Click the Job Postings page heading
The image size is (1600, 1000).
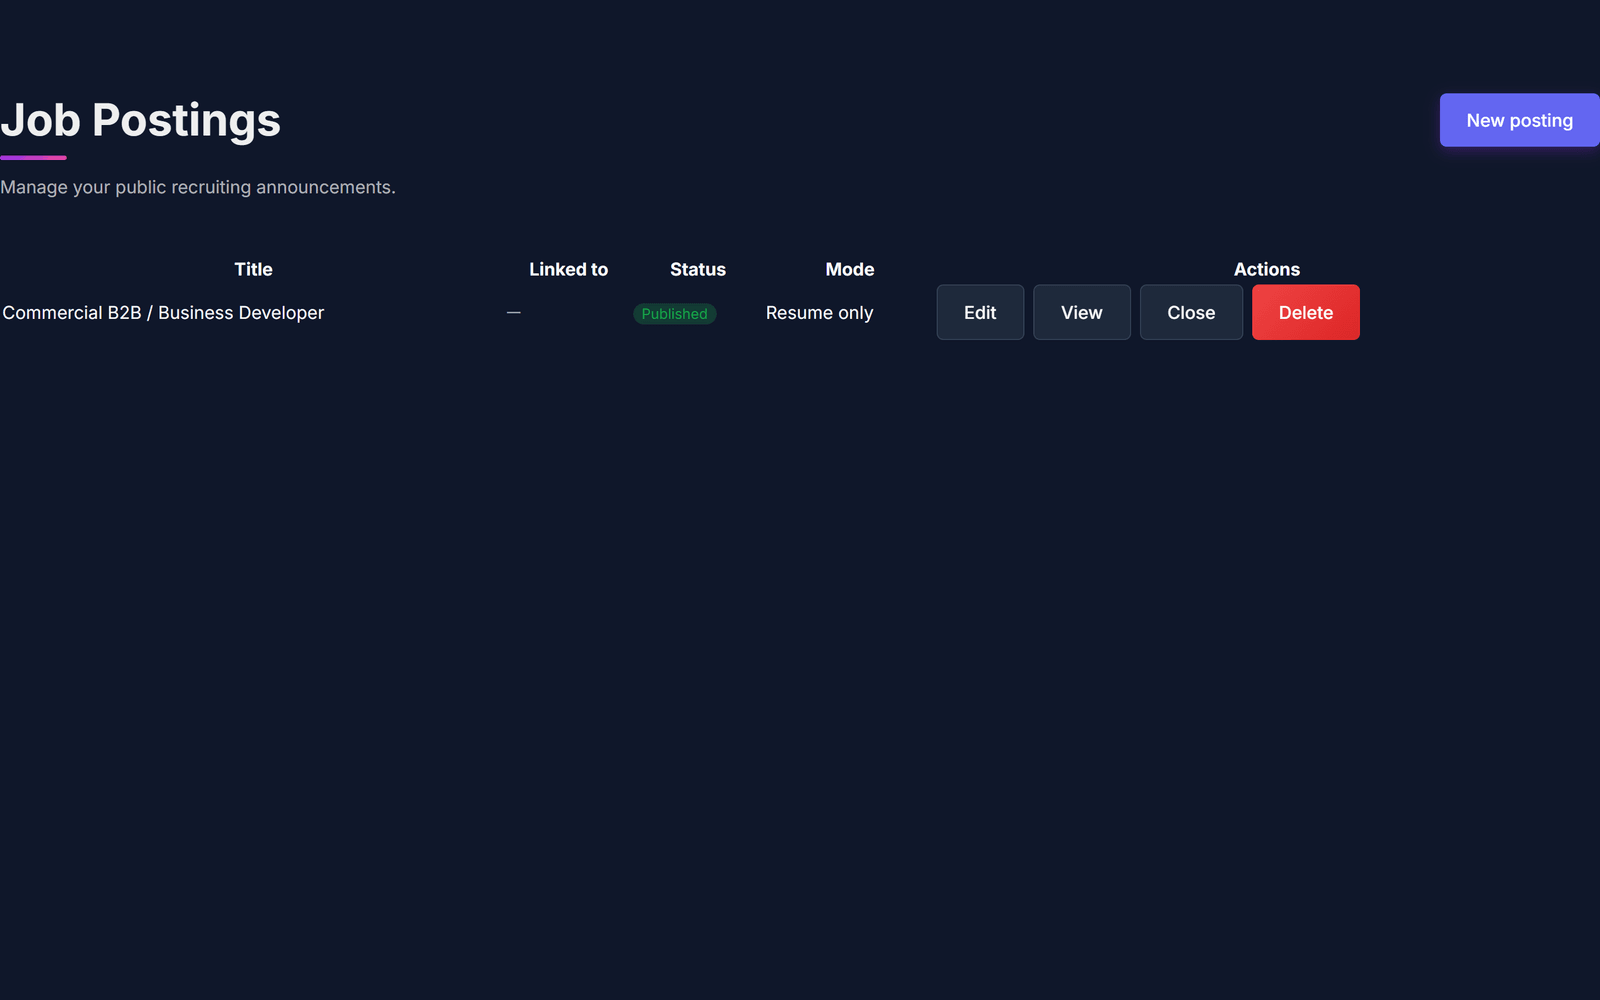tap(140, 120)
